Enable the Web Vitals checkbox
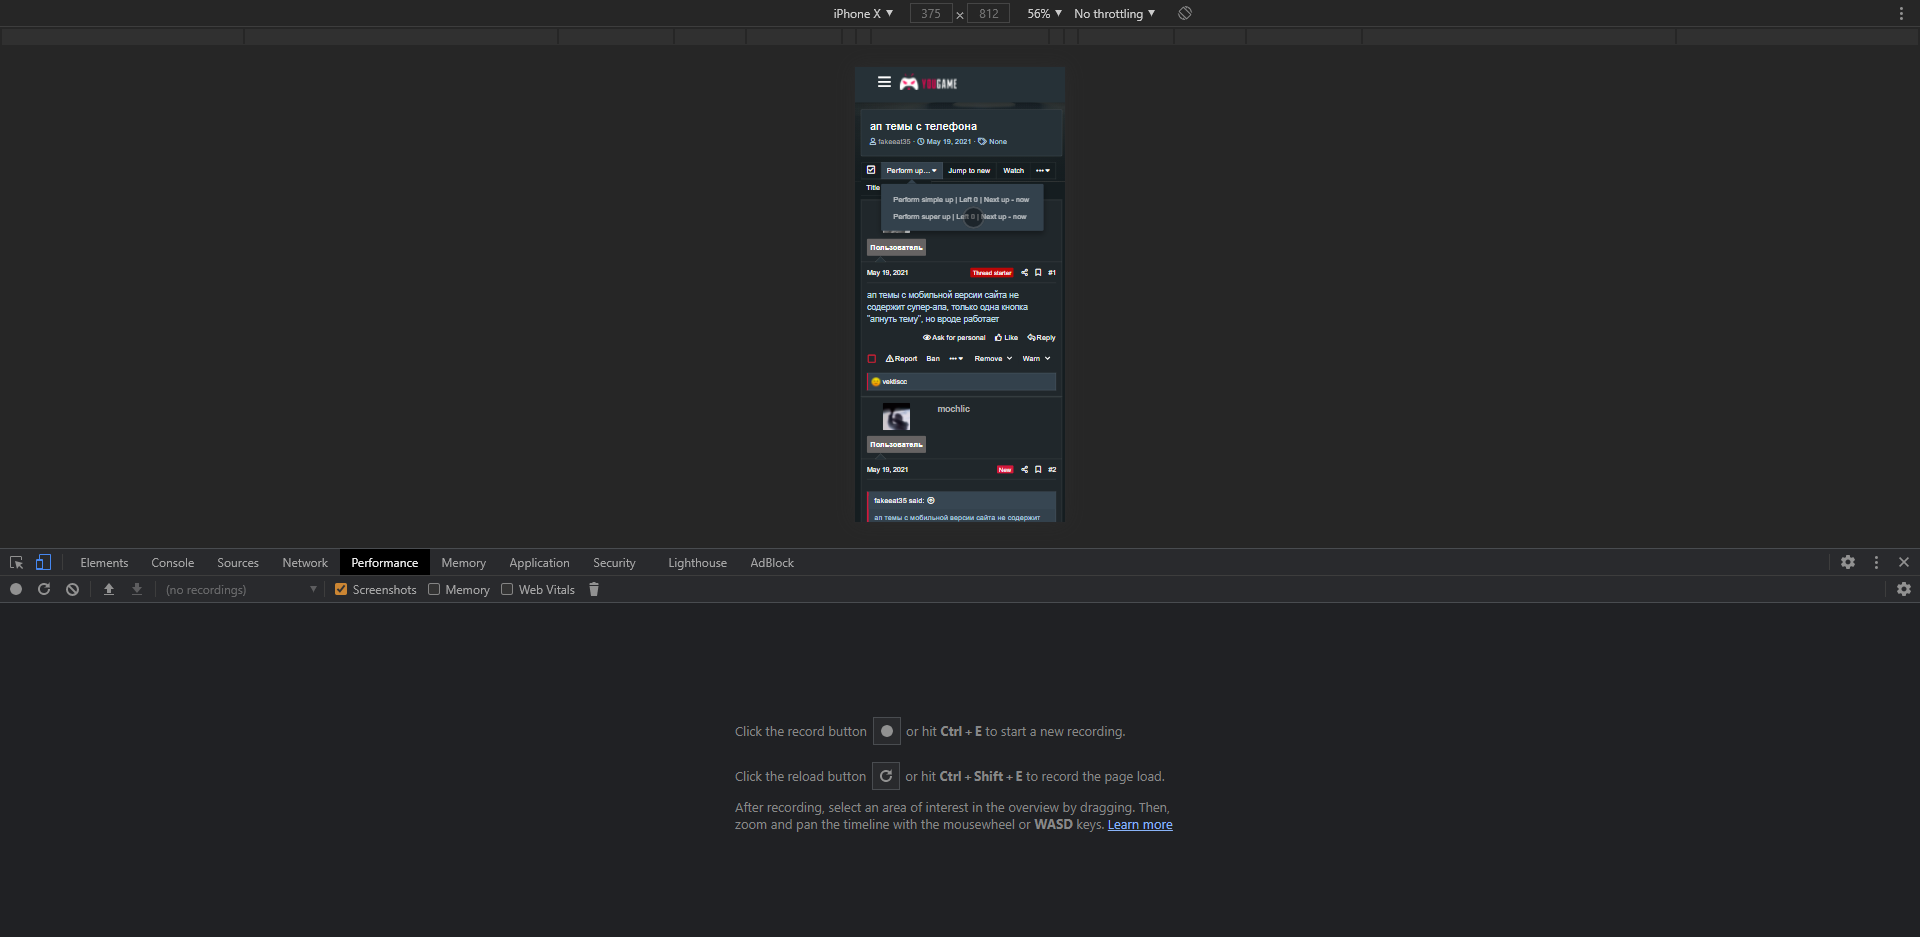1920x937 pixels. [x=507, y=590]
